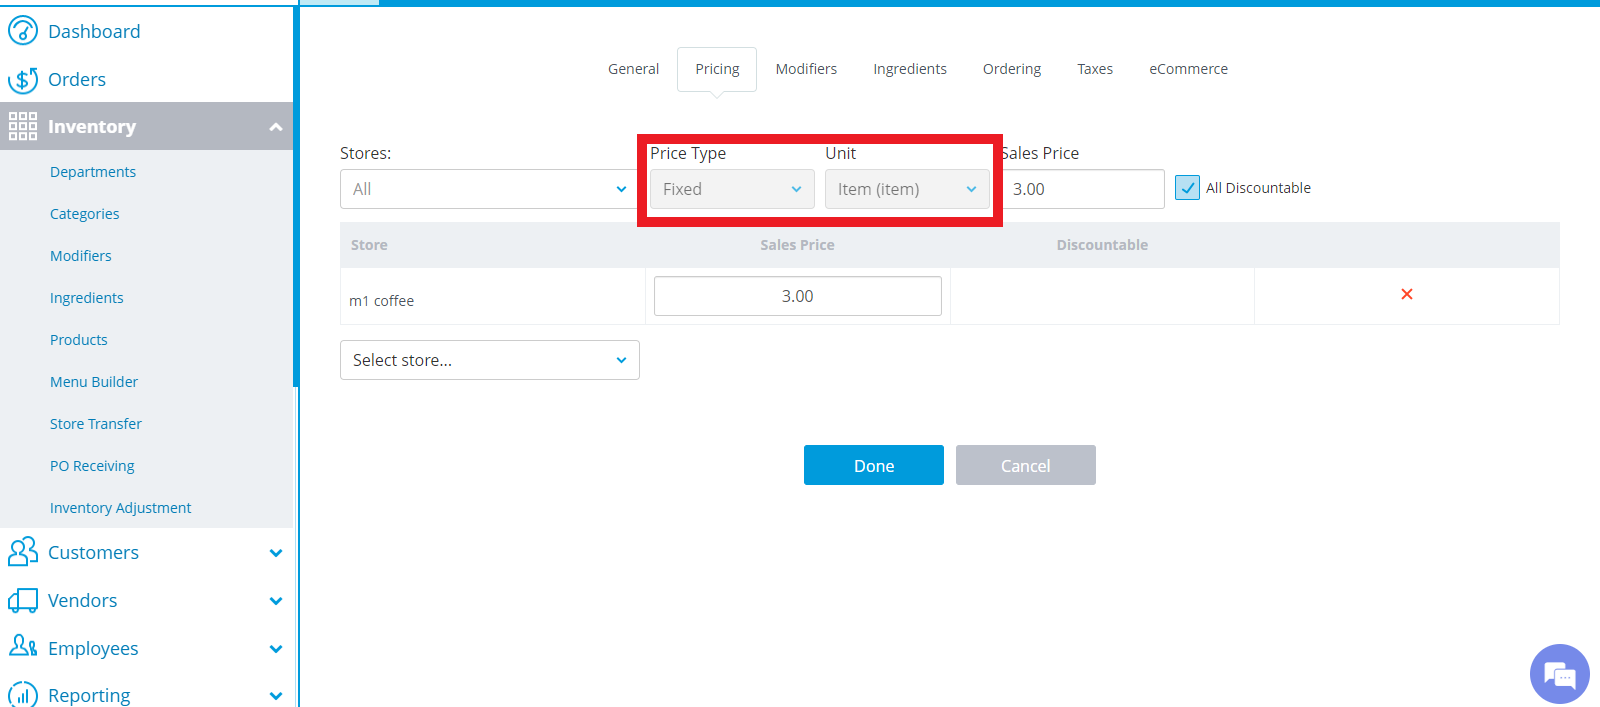The height and width of the screenshot is (707, 1600).
Task: Go to Products in the sidebar
Action: tap(79, 340)
